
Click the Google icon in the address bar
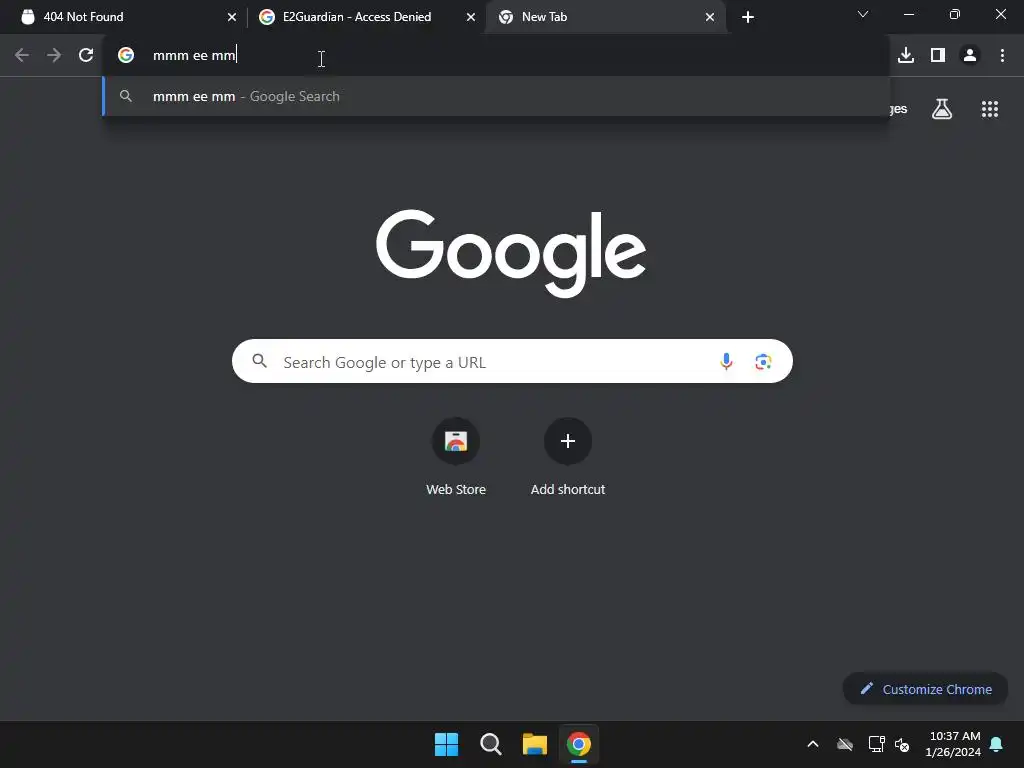(x=126, y=56)
